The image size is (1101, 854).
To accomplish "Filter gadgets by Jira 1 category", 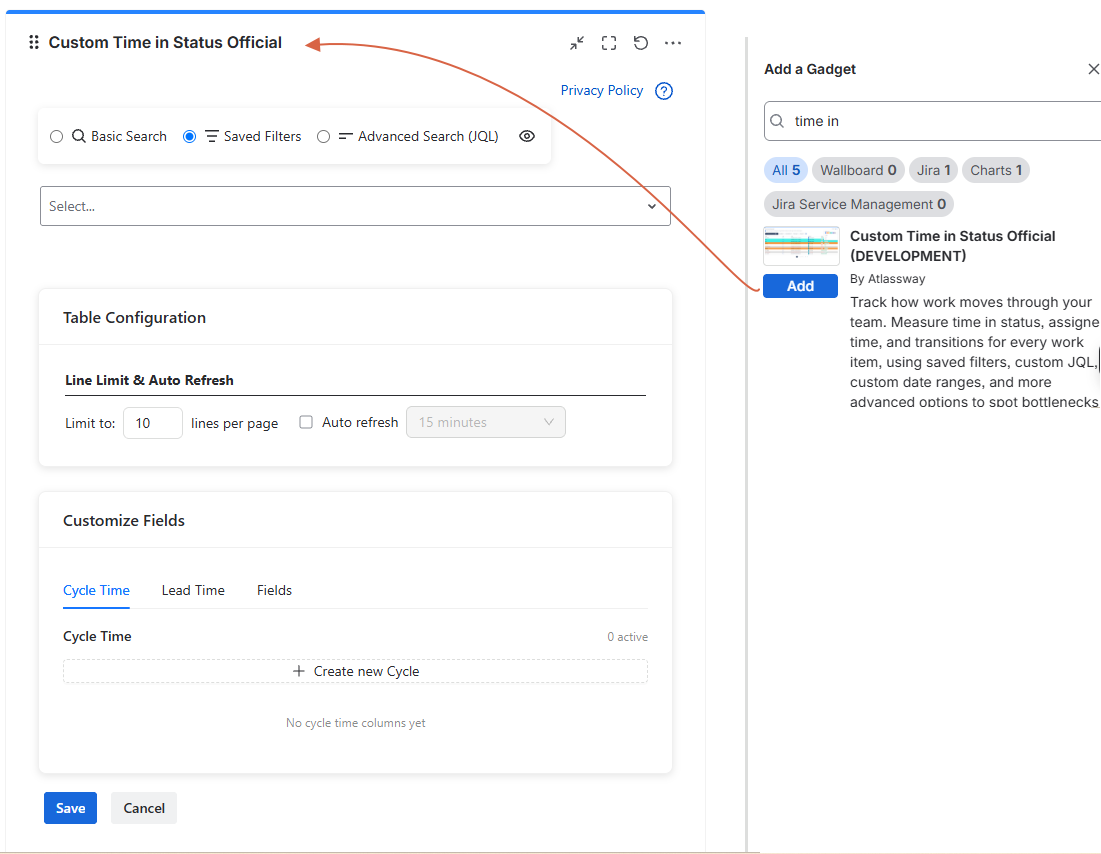I will click(933, 170).
